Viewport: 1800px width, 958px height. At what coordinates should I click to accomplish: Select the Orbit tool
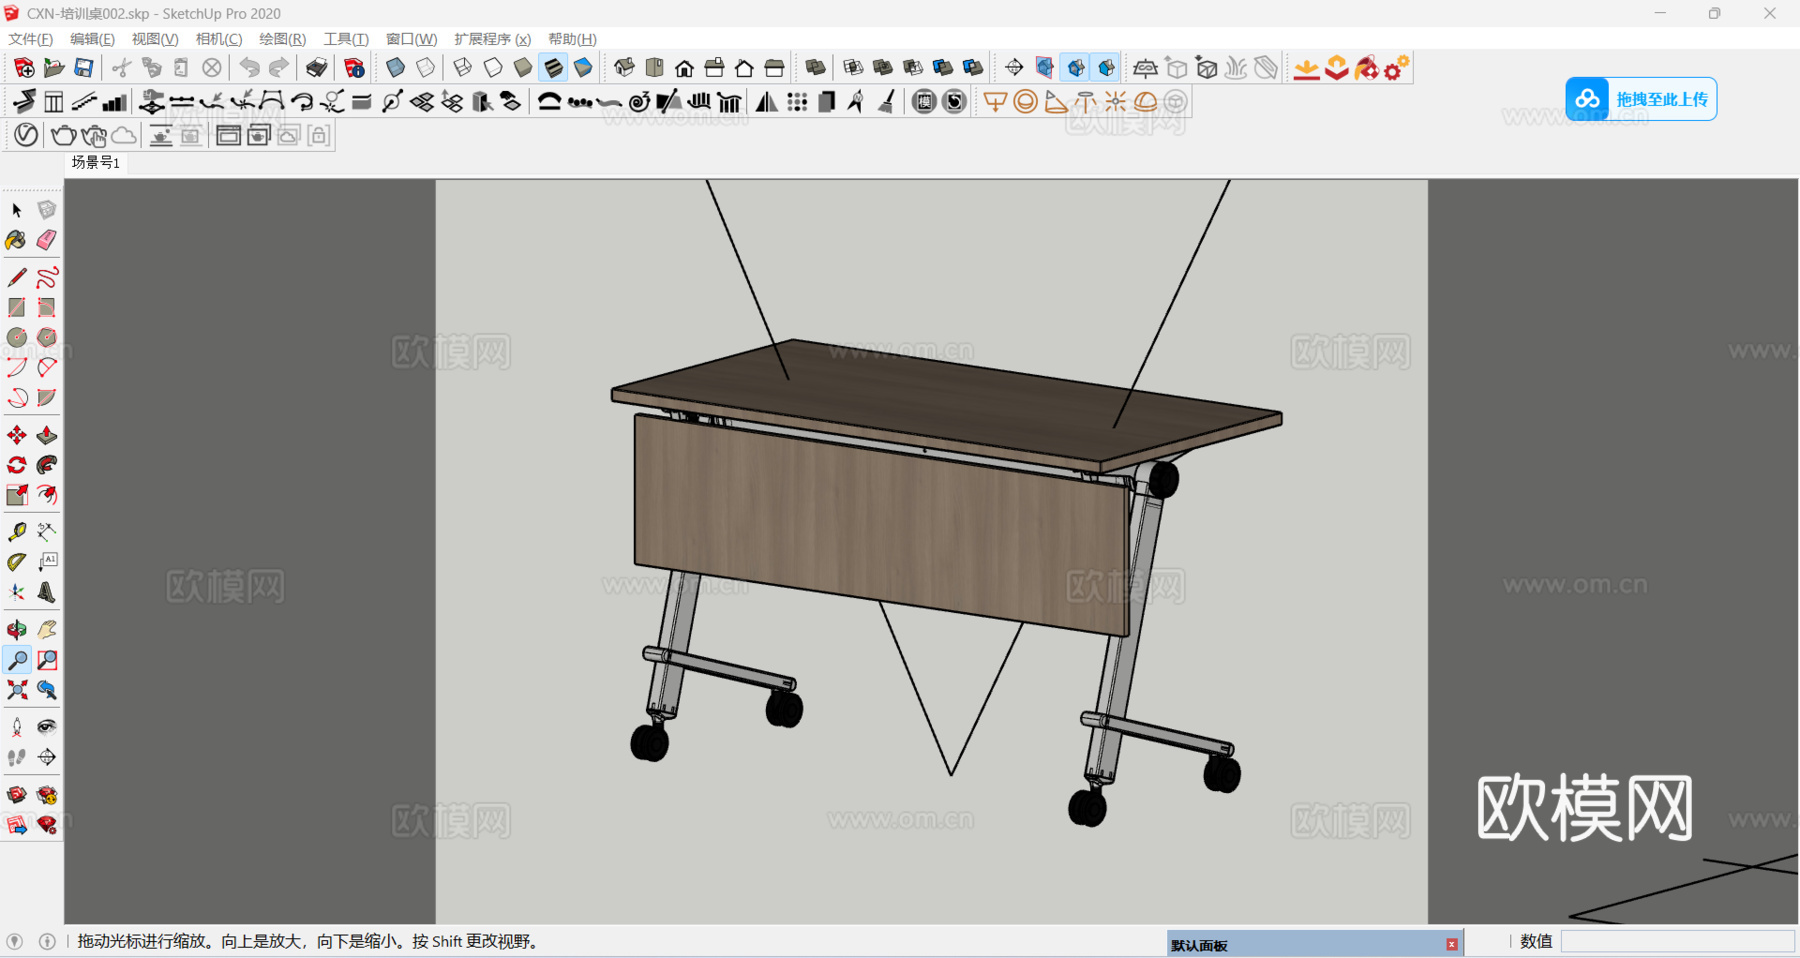click(16, 629)
